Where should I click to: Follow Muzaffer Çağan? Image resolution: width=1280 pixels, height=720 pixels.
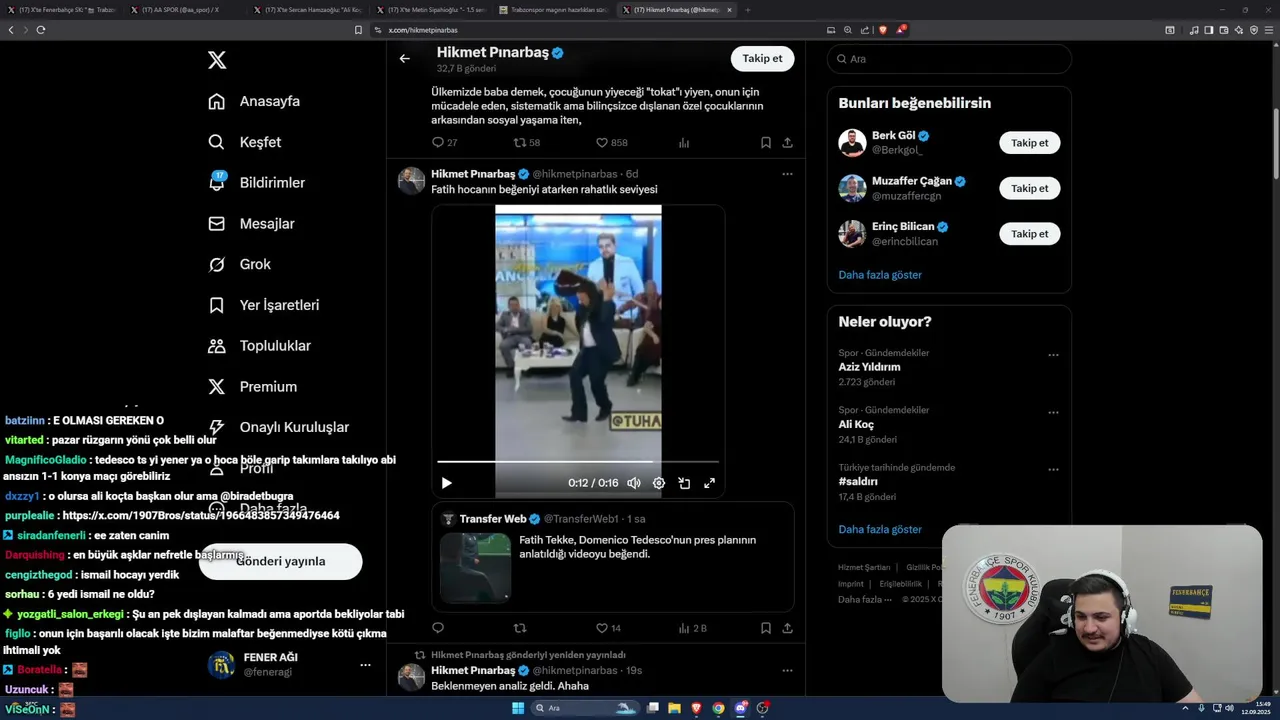1029,188
